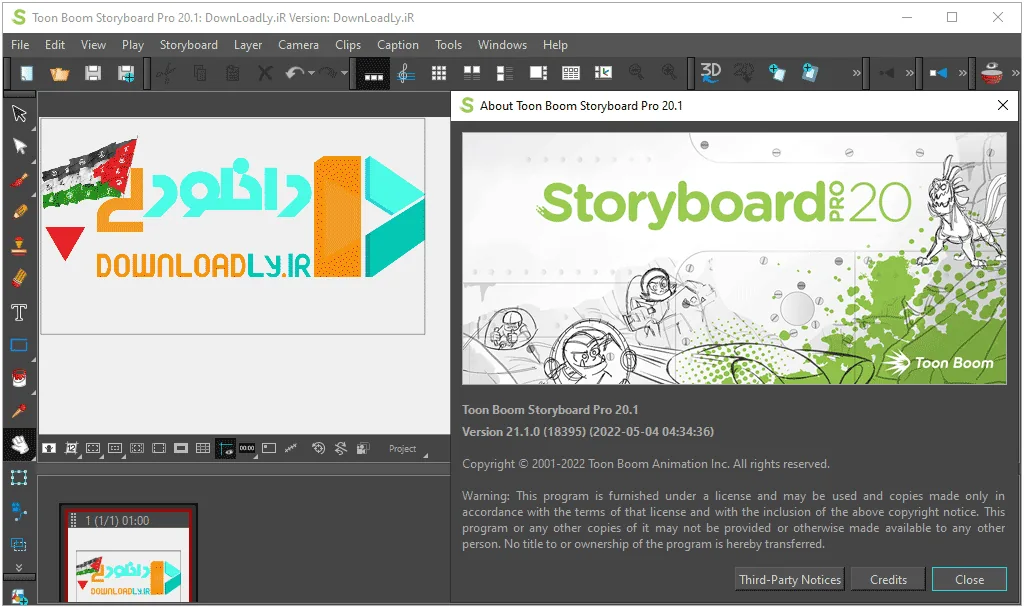Open the File menu
Image resolution: width=1024 pixels, height=607 pixels.
(20, 44)
